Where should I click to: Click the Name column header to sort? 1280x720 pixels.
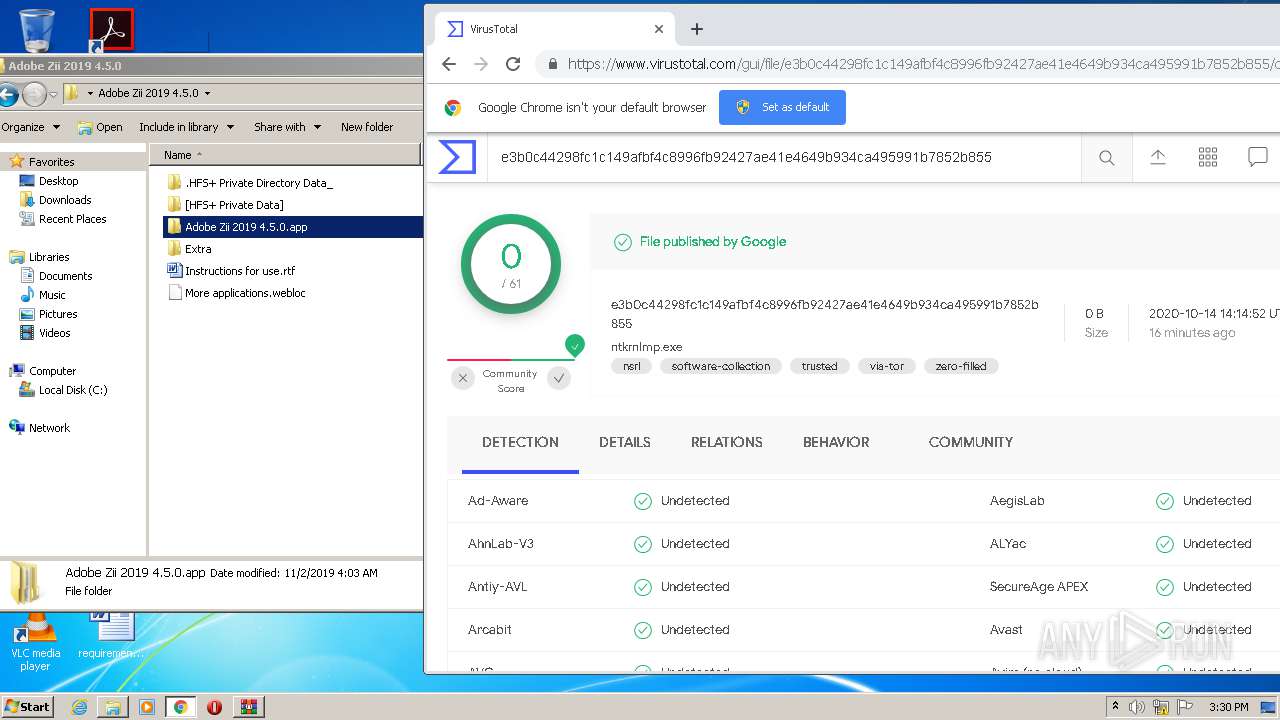(285, 155)
